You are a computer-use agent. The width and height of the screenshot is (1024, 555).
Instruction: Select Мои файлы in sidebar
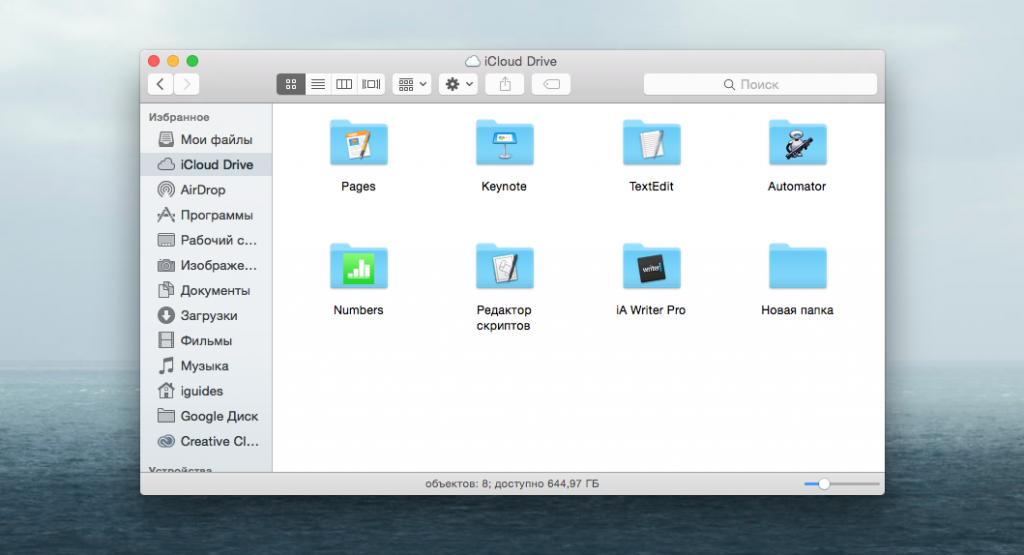point(206,139)
